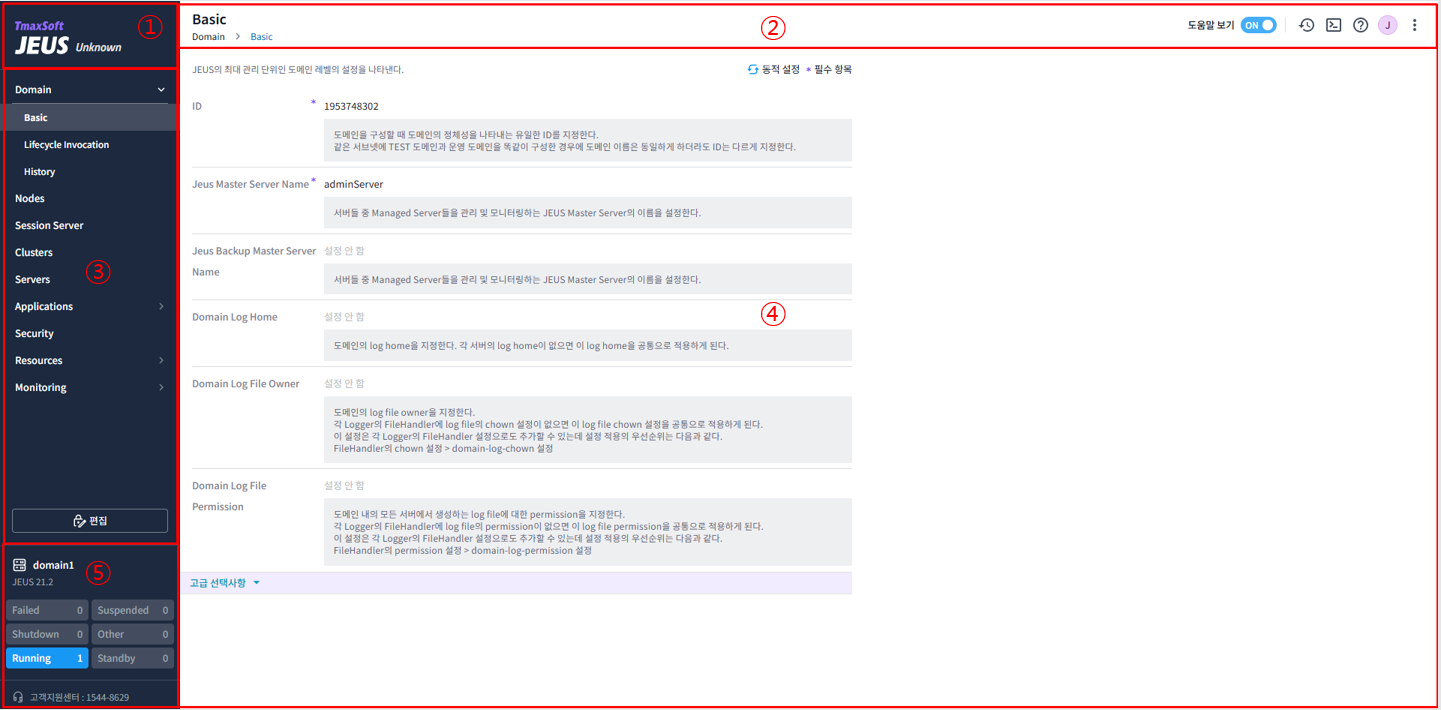The width and height of the screenshot is (1441, 710).
Task: Click the 편집 edit button
Action: click(90, 521)
